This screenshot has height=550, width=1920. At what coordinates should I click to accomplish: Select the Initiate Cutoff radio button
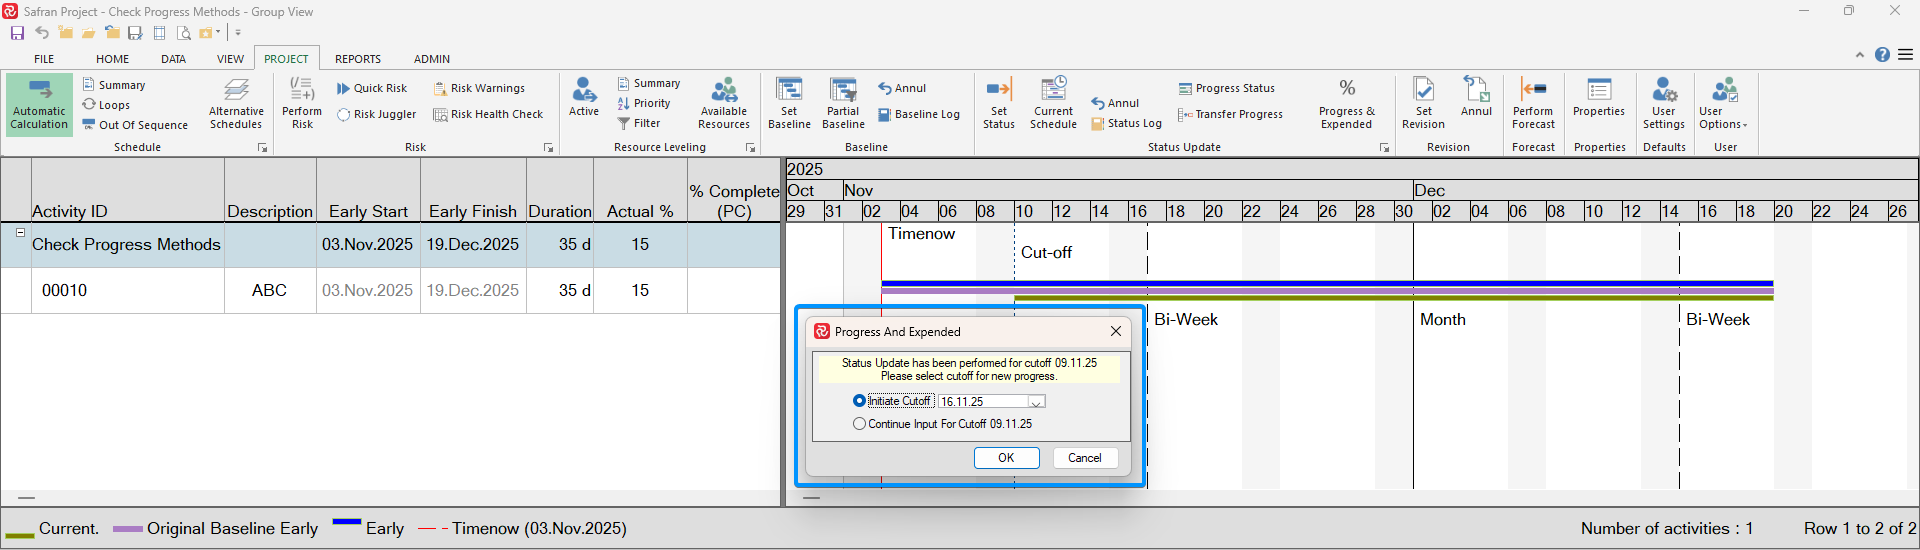pyautogui.click(x=859, y=401)
